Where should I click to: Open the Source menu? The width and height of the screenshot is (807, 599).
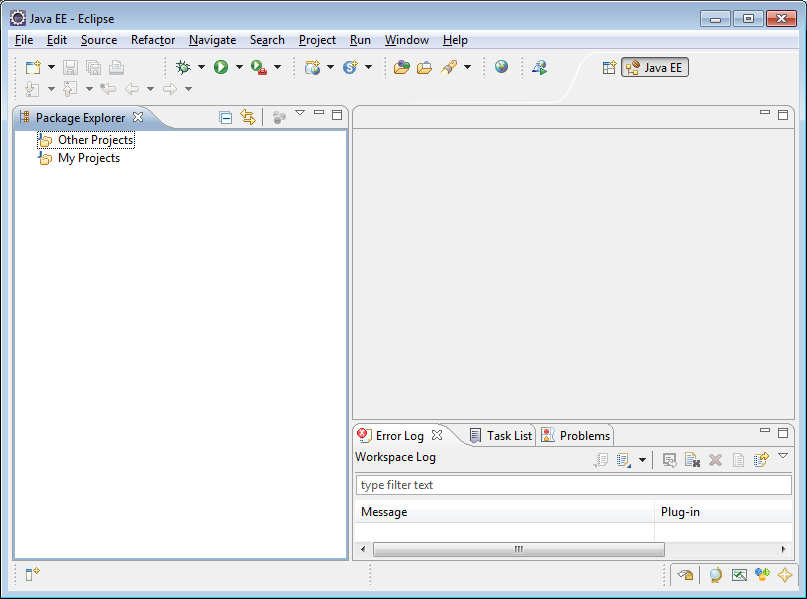pos(99,40)
